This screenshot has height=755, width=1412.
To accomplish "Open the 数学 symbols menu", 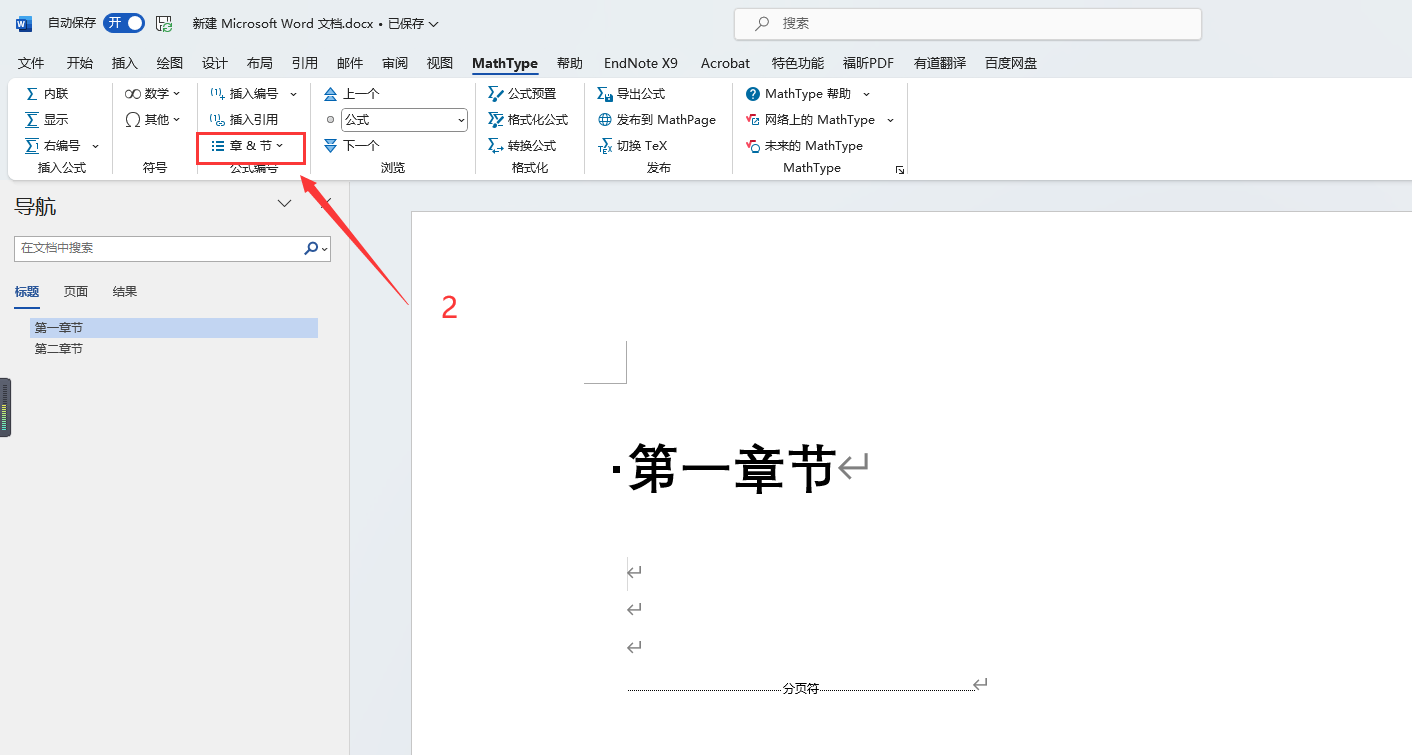I will click(x=153, y=93).
